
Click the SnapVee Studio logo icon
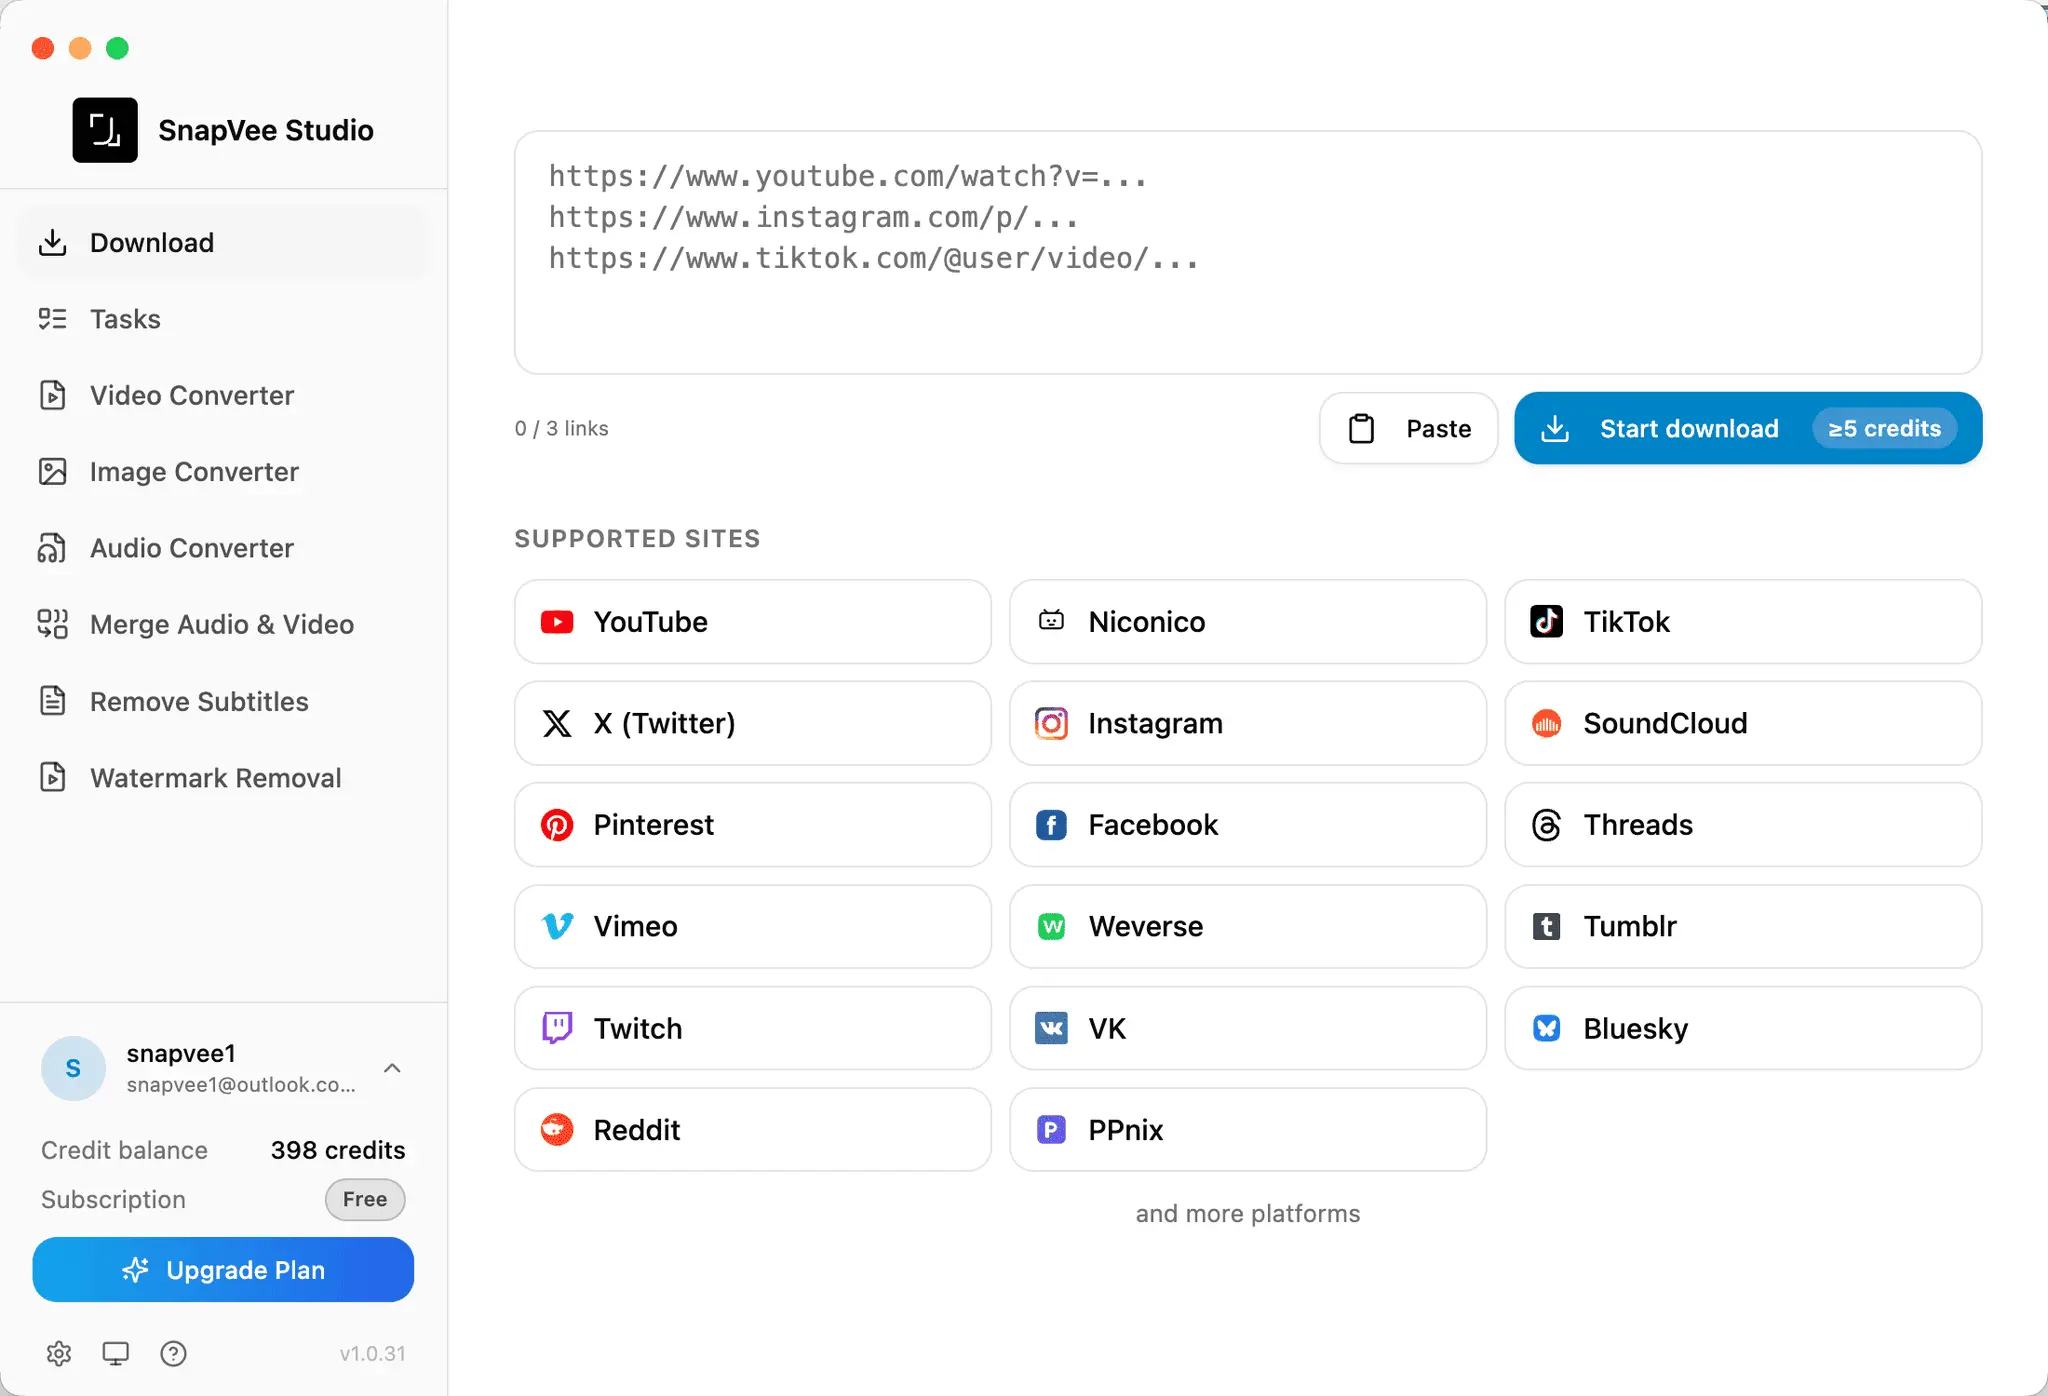click(105, 130)
